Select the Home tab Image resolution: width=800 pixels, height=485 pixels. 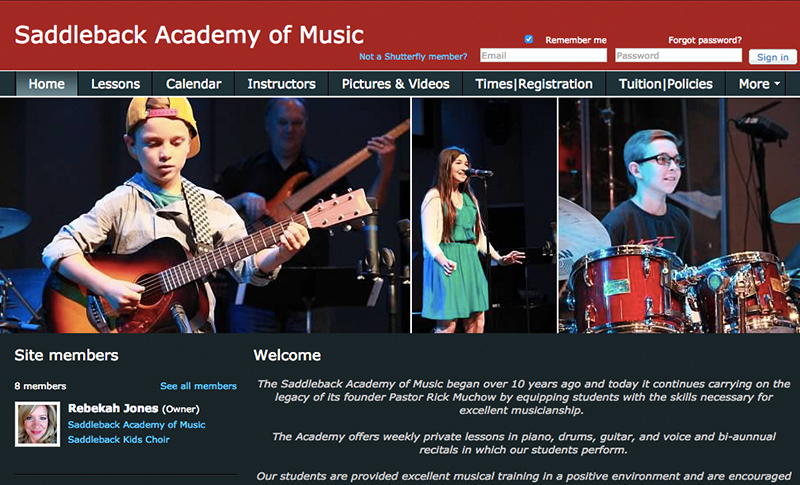(46, 84)
